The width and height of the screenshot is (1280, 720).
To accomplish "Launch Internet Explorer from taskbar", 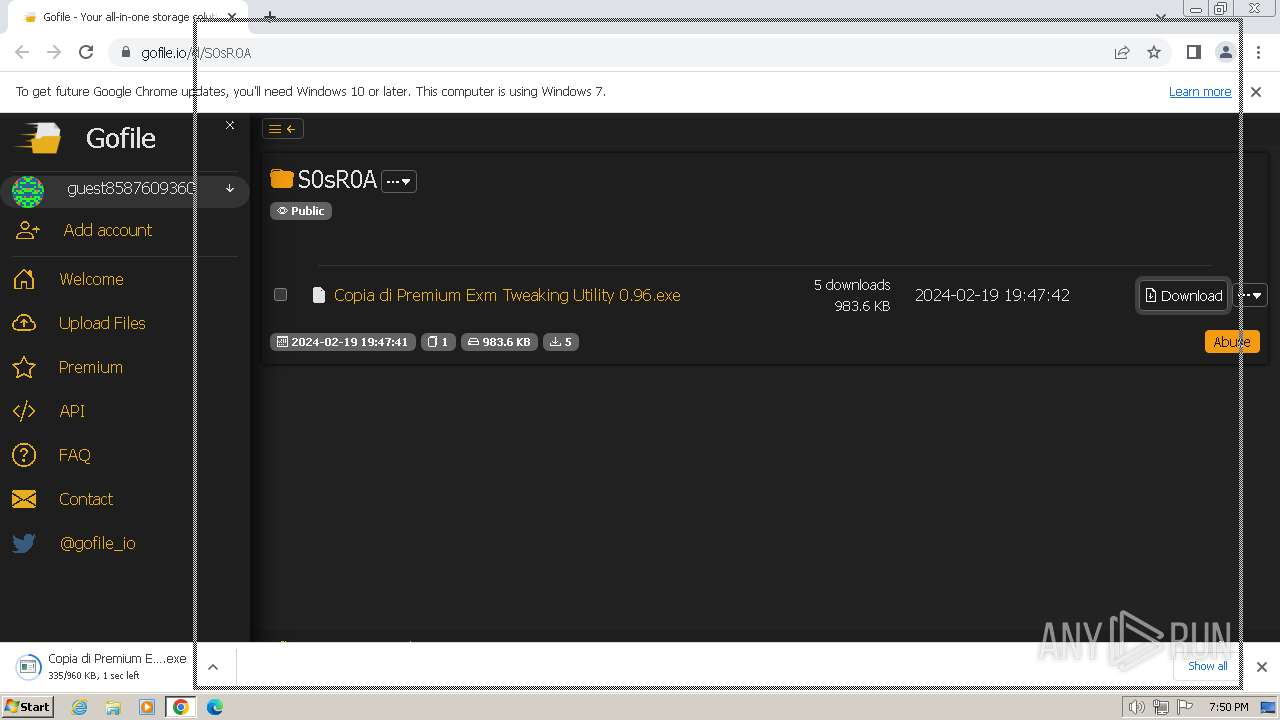I will [79, 707].
